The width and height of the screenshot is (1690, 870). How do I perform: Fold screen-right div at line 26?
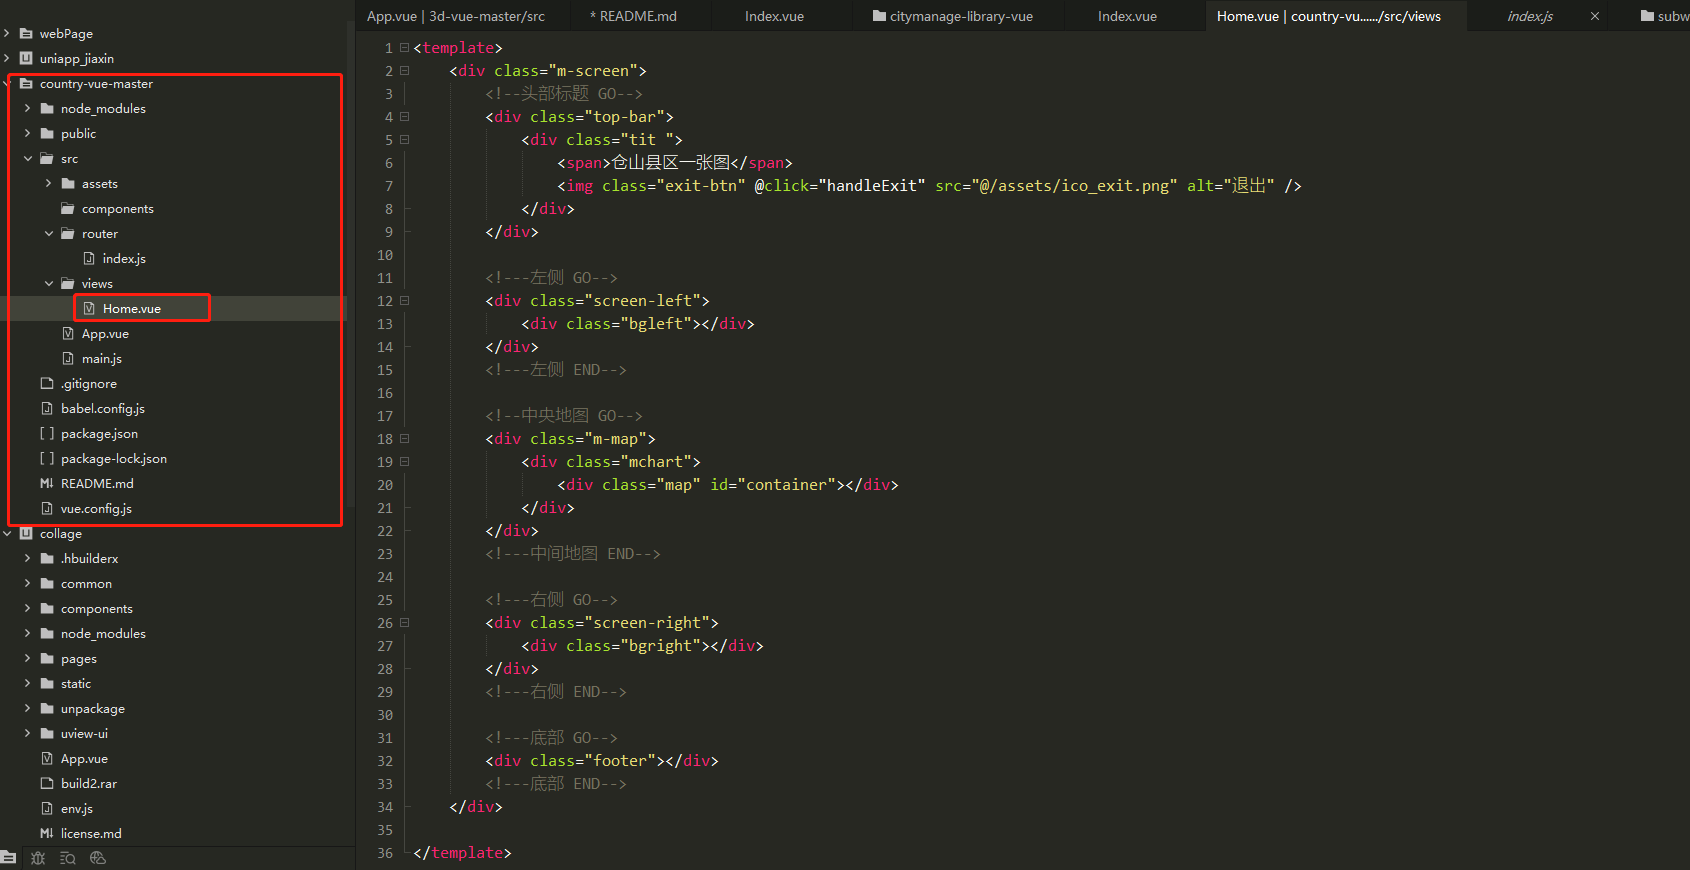click(x=404, y=623)
